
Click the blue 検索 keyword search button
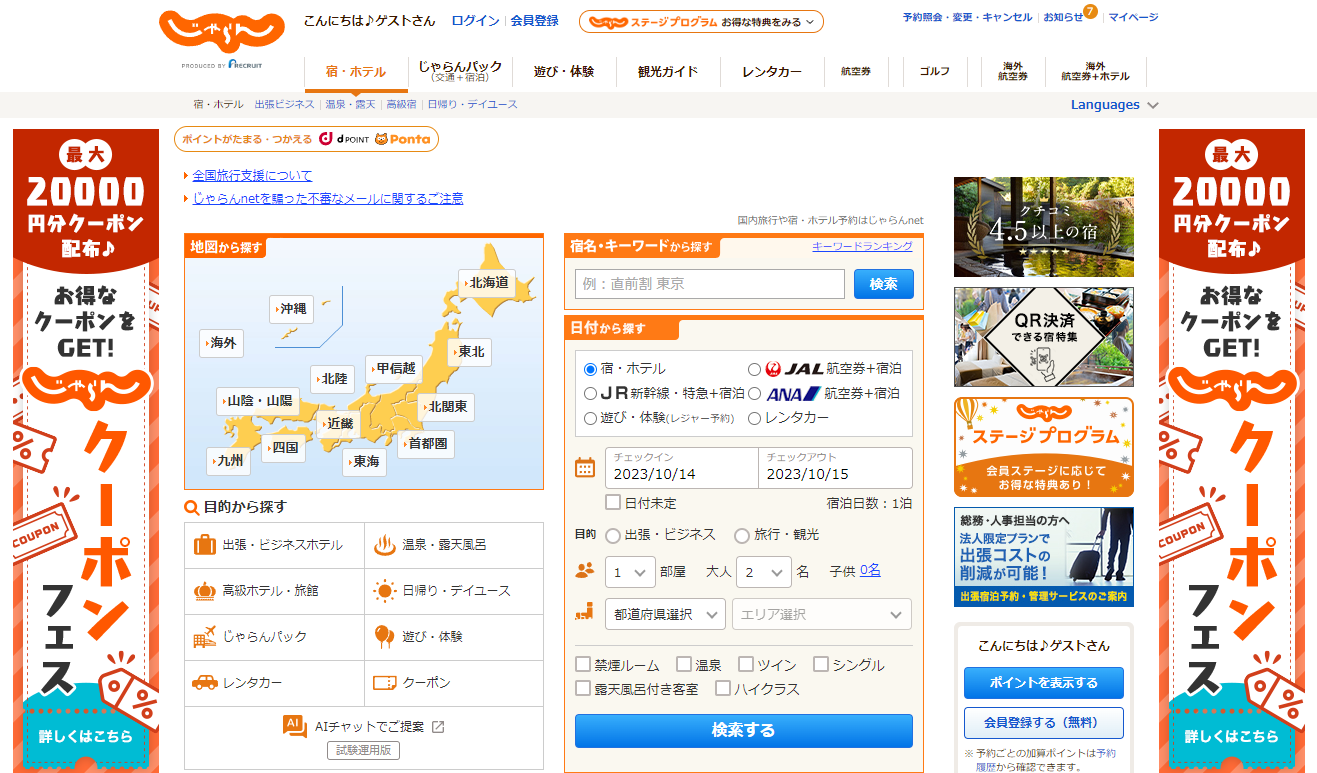coord(884,284)
